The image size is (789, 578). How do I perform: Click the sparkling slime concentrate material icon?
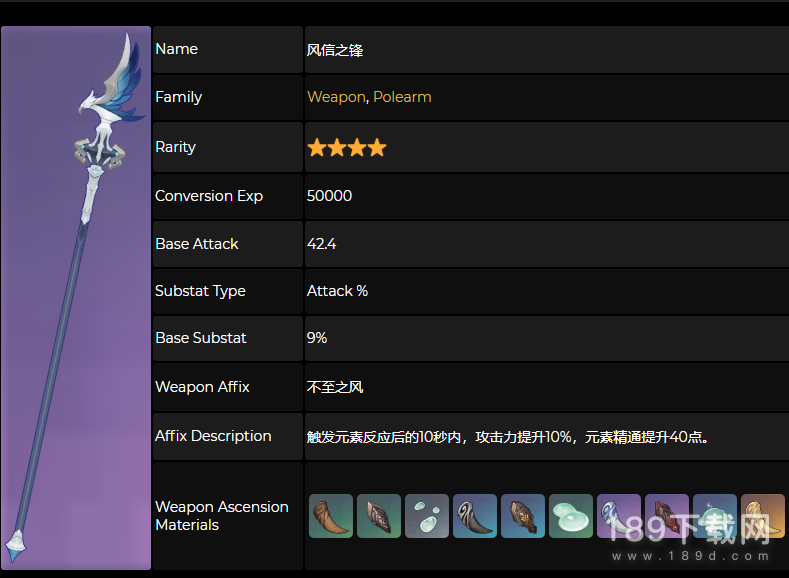(x=715, y=516)
